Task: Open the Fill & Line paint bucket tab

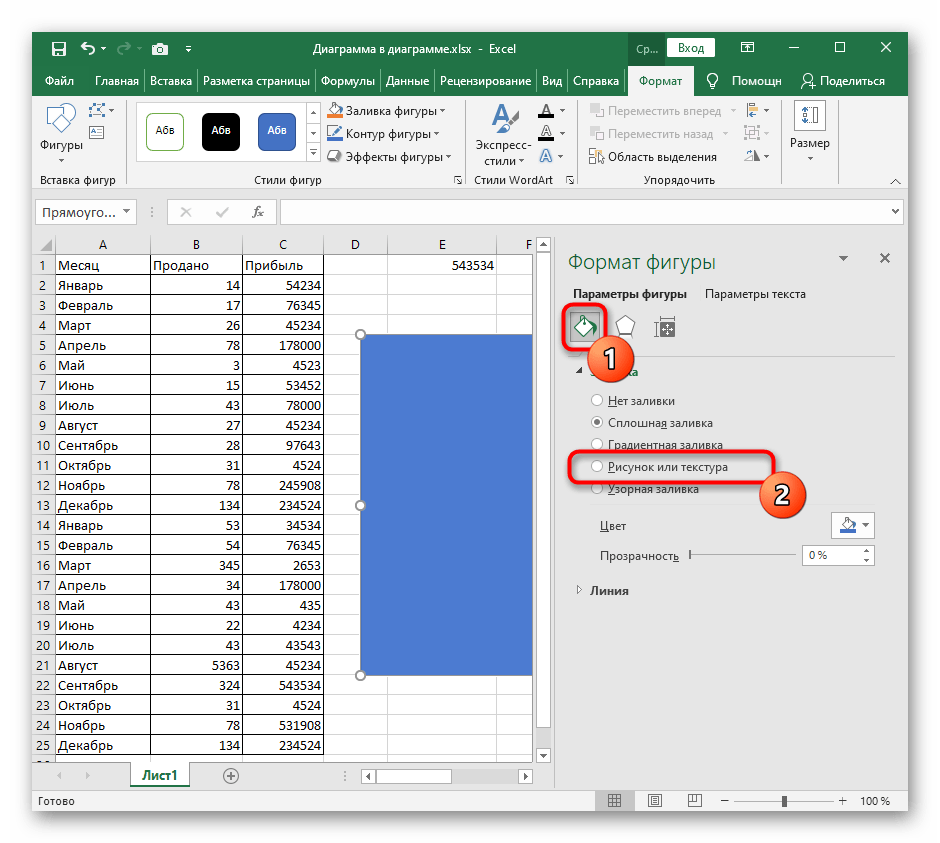Action: click(585, 327)
